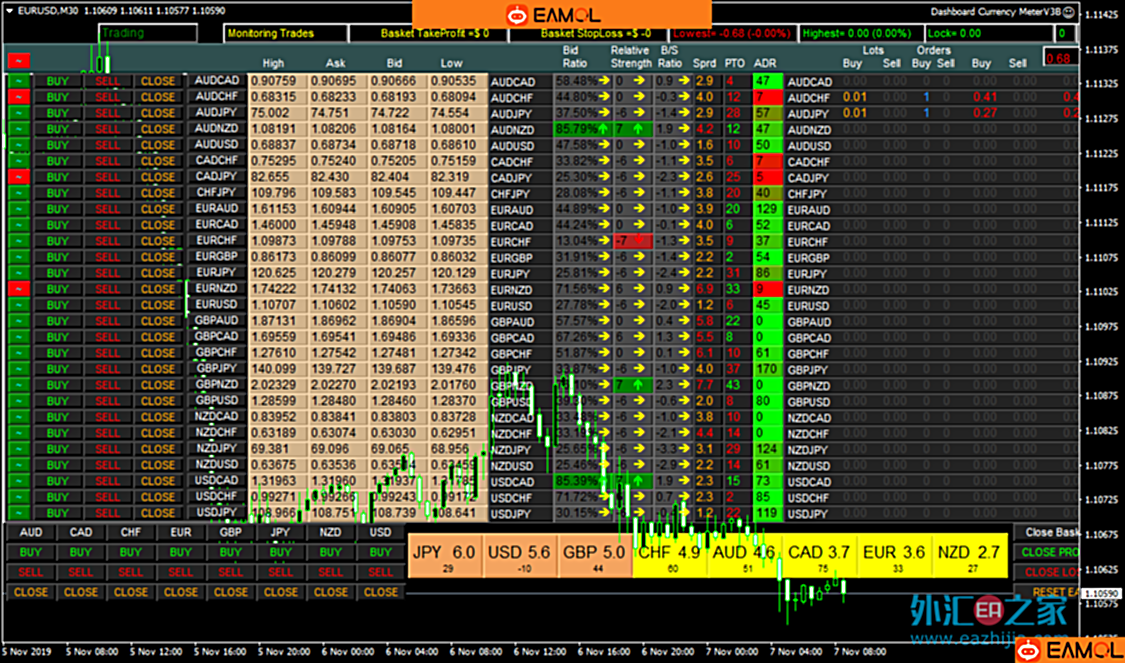This screenshot has width=1125, height=663.
Task: Click the orange JPY 6.0 strength tile
Action: pos(445,555)
